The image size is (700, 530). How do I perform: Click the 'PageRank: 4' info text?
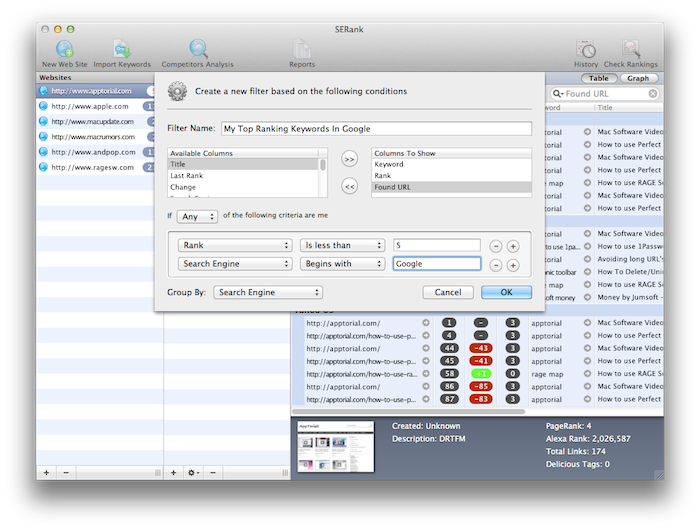tap(568, 426)
